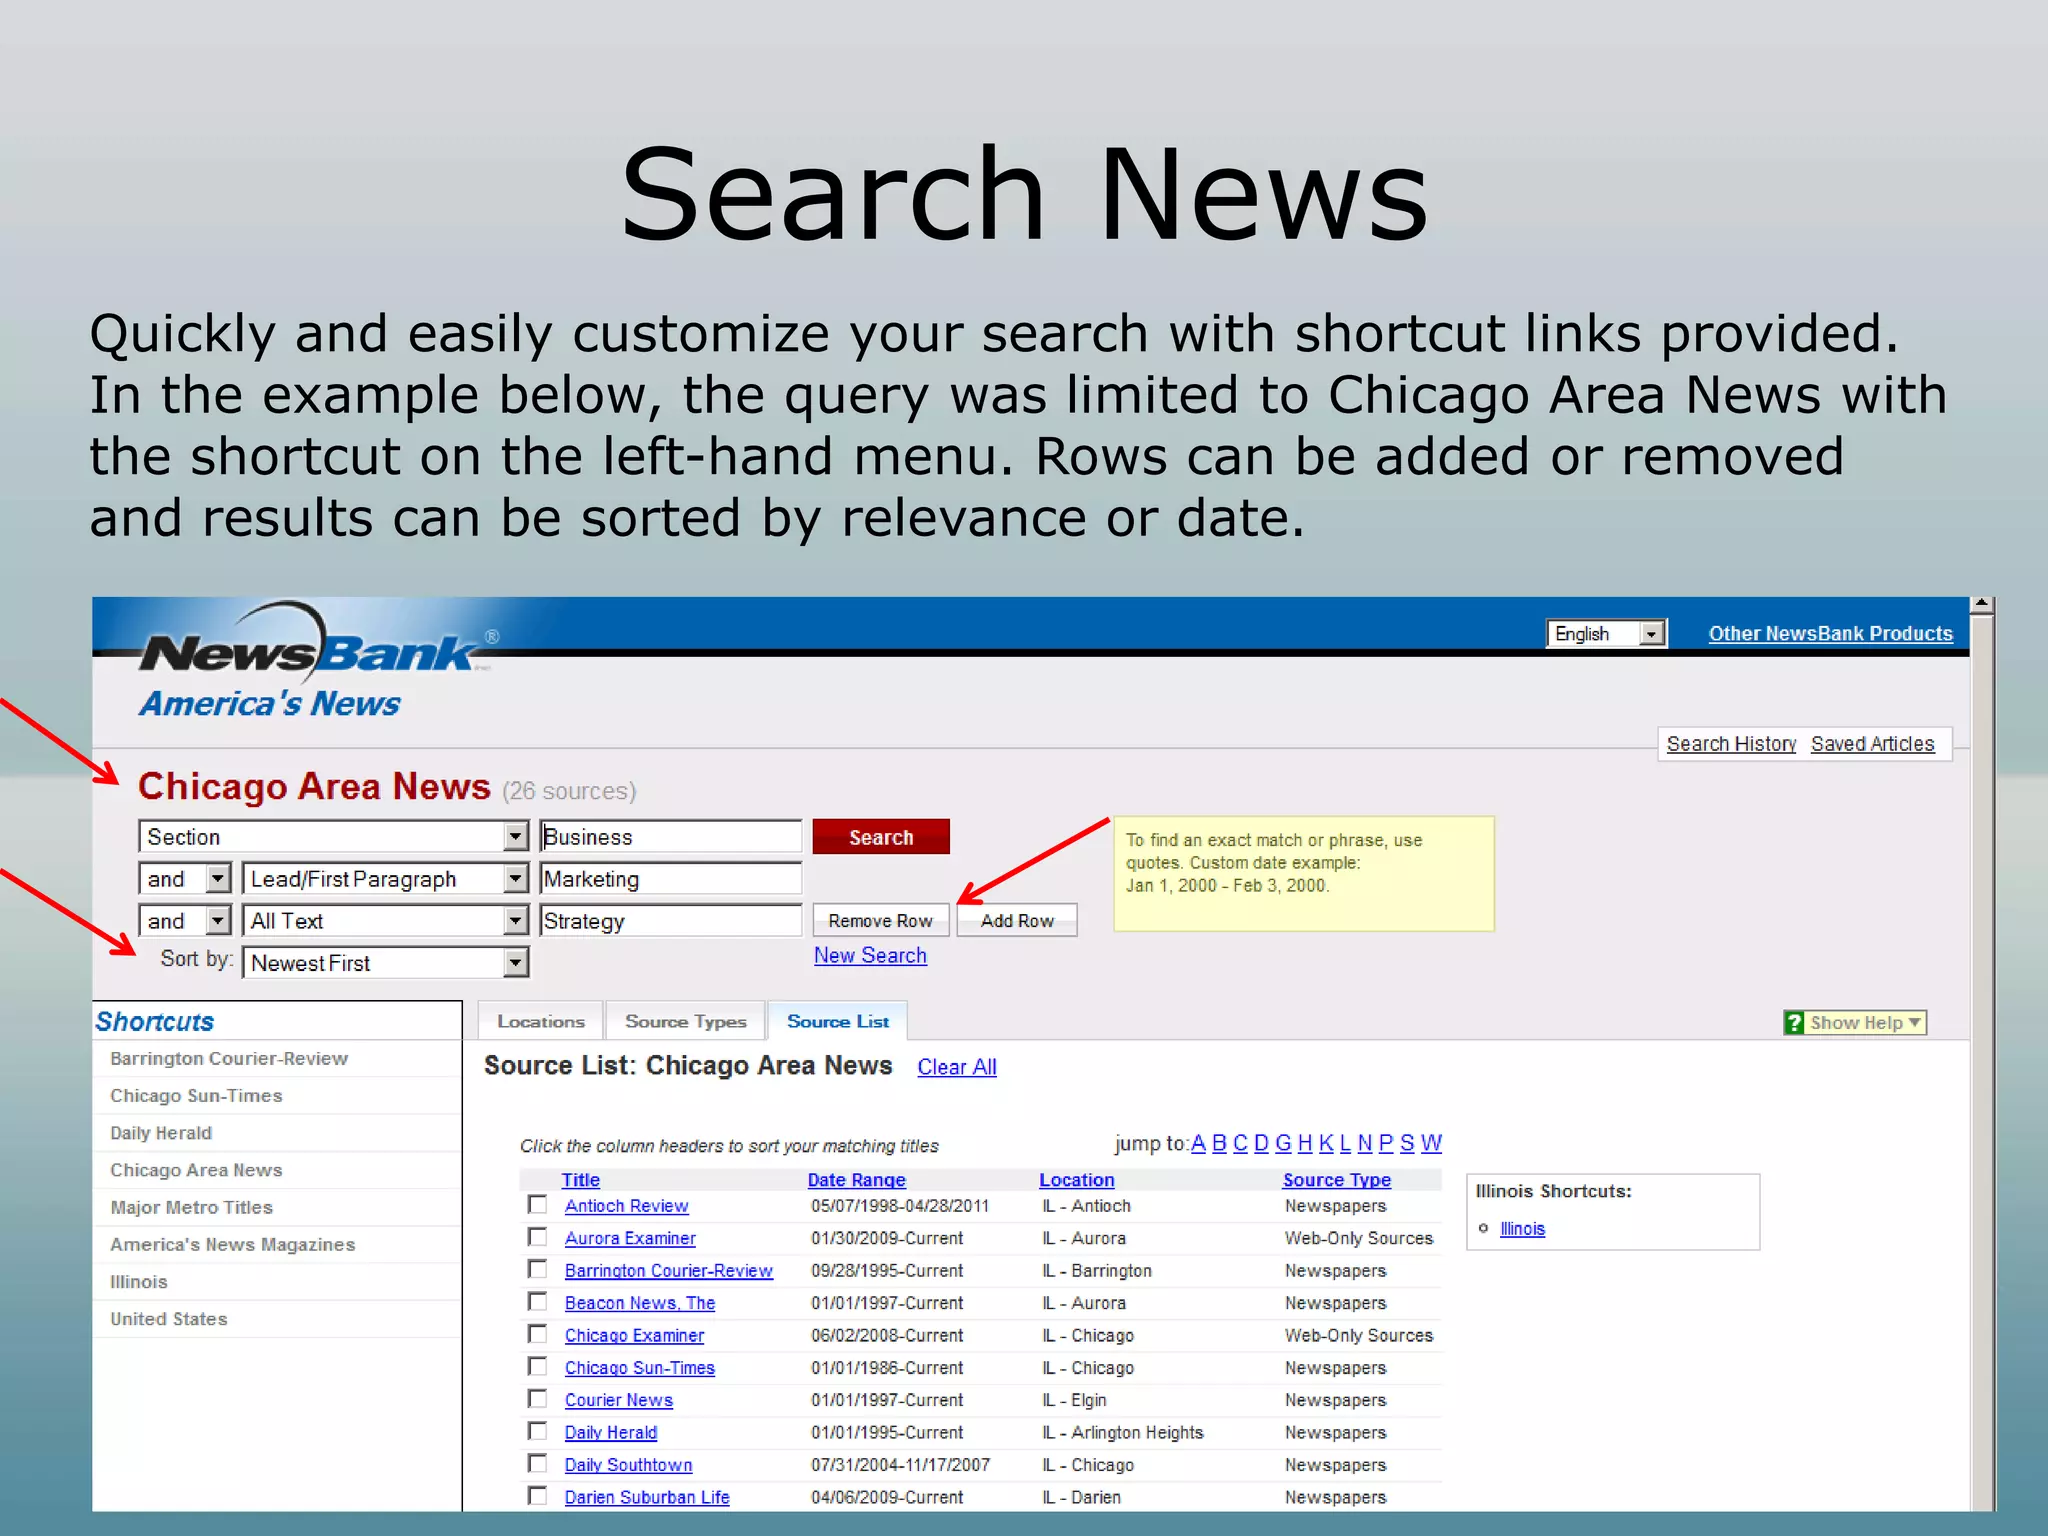
Task: Jump to letter A in source list
Action: [1198, 1143]
